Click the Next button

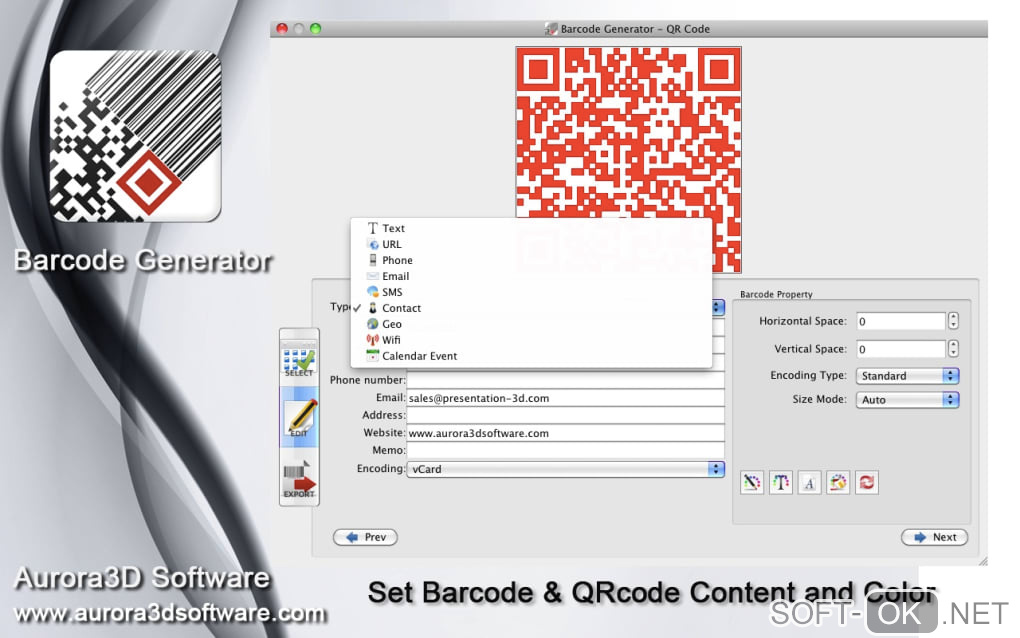pos(935,537)
